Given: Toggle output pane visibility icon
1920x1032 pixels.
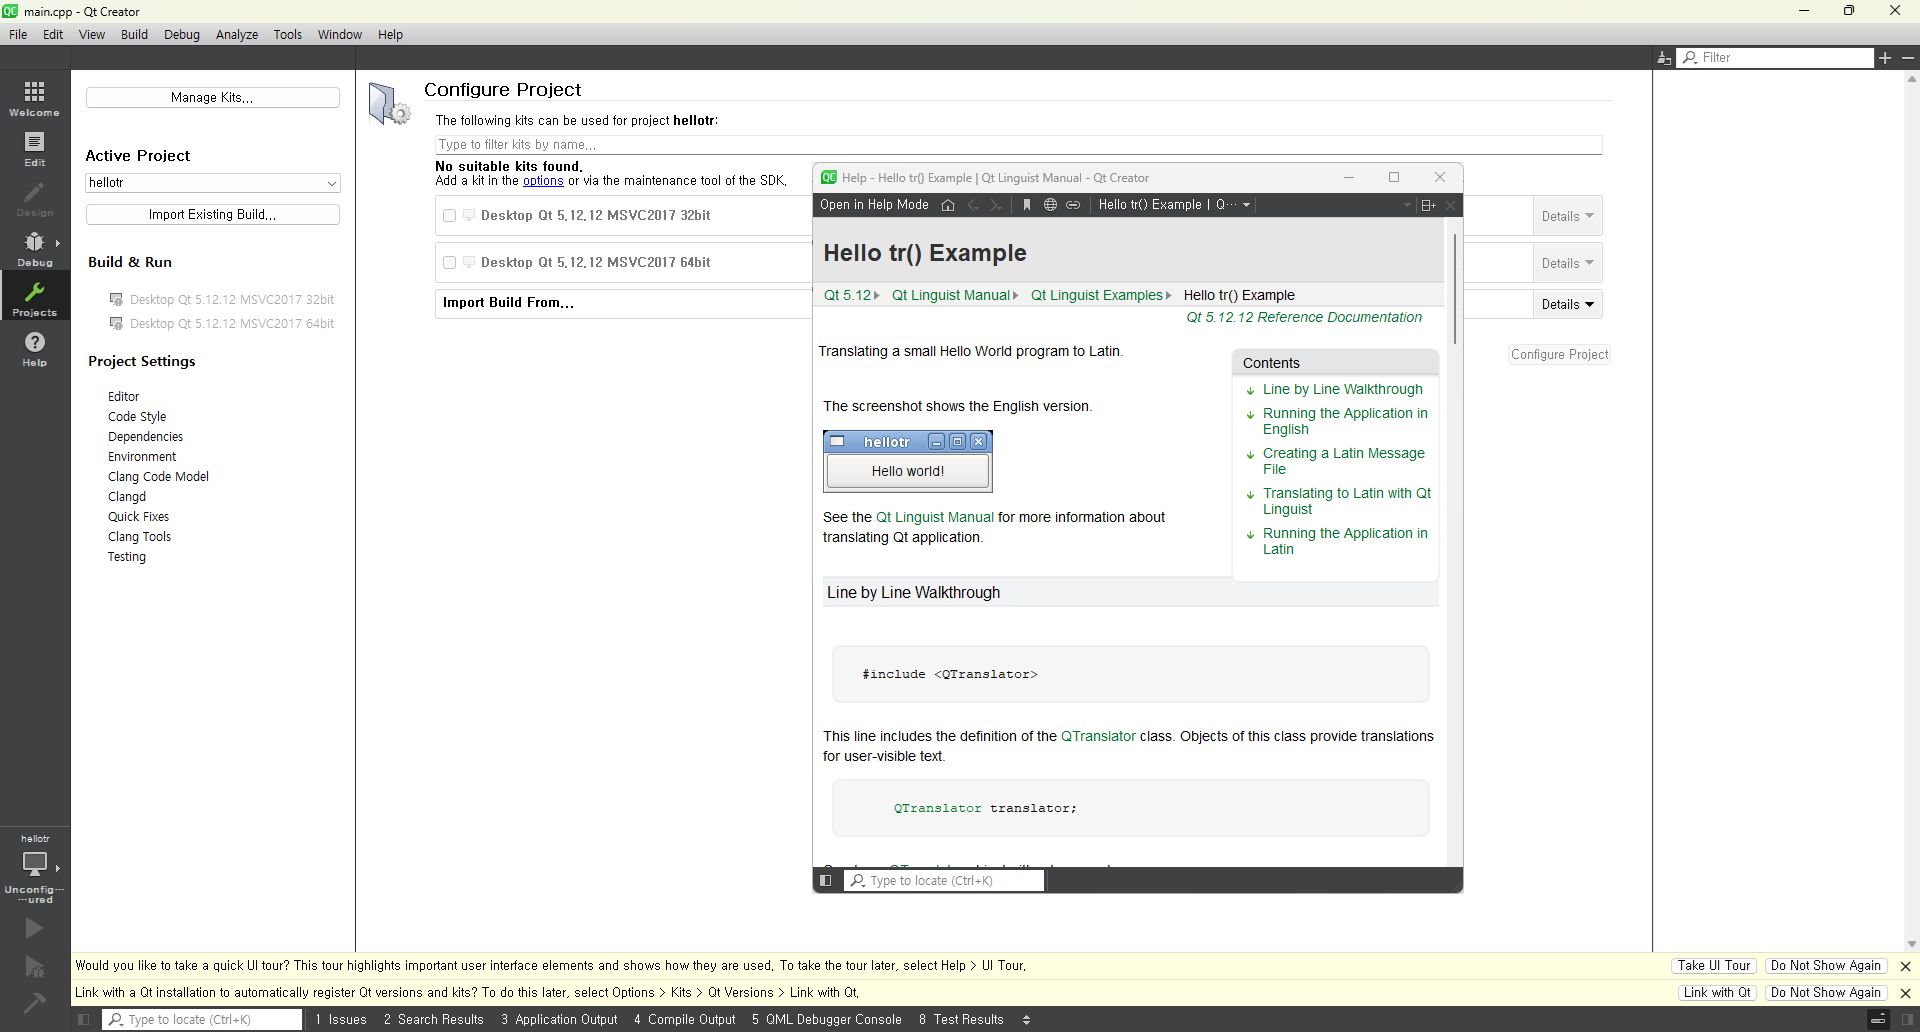Looking at the screenshot, I should point(1878,1020).
